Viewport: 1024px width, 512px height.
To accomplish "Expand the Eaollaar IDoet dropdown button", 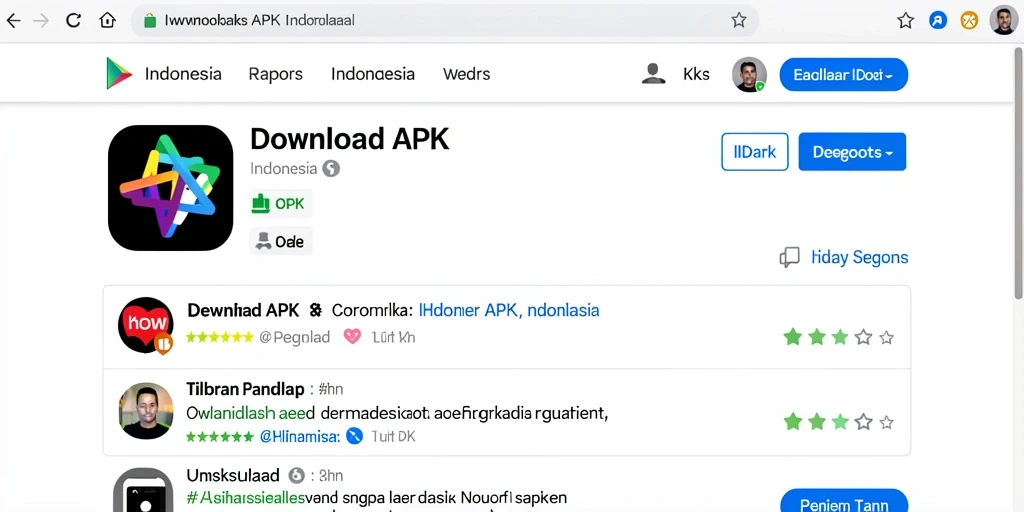I will click(844, 74).
